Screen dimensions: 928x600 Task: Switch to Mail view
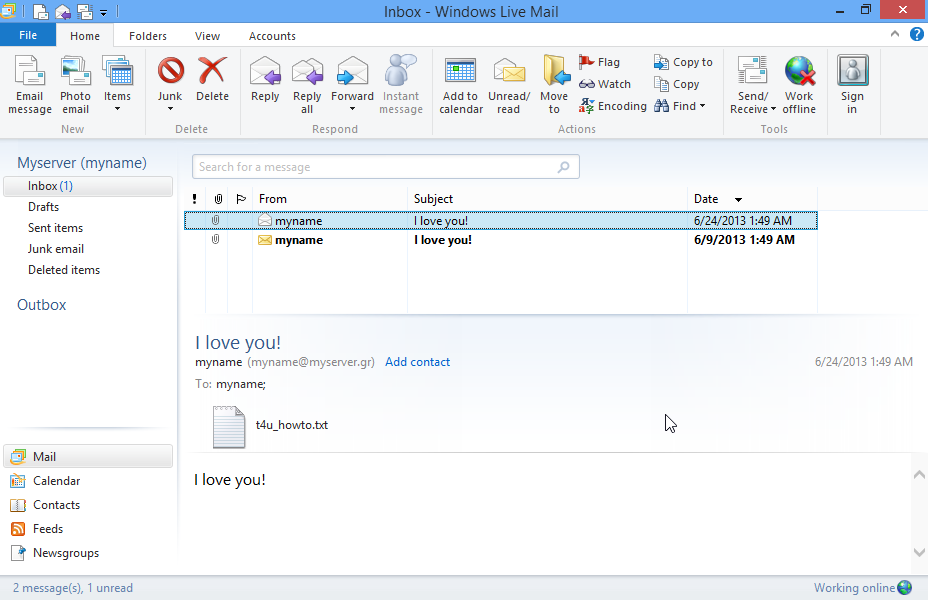tap(88, 456)
